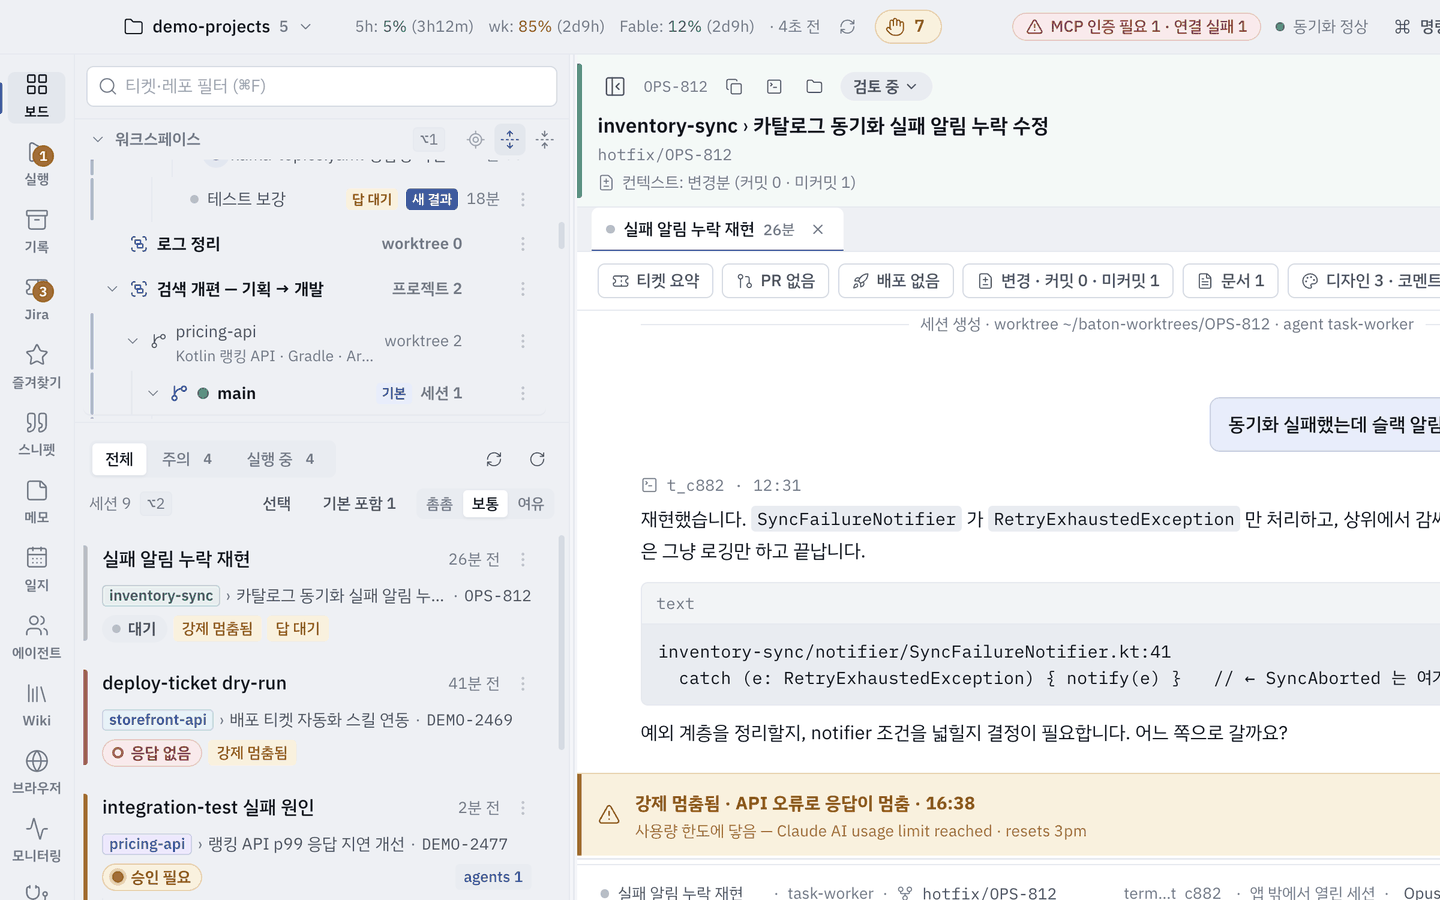
Task: Click the 배포 없음 button
Action: point(896,281)
